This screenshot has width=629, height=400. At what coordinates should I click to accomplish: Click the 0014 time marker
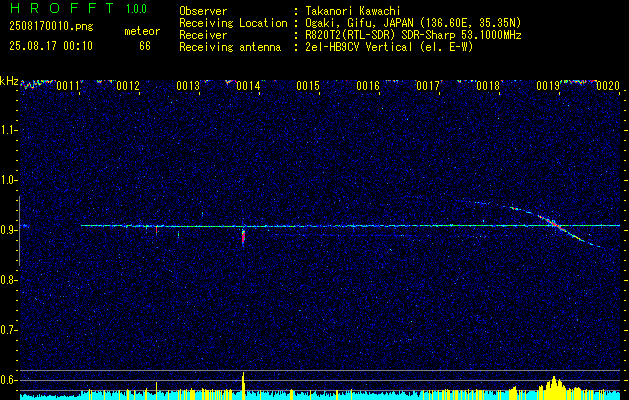(248, 86)
